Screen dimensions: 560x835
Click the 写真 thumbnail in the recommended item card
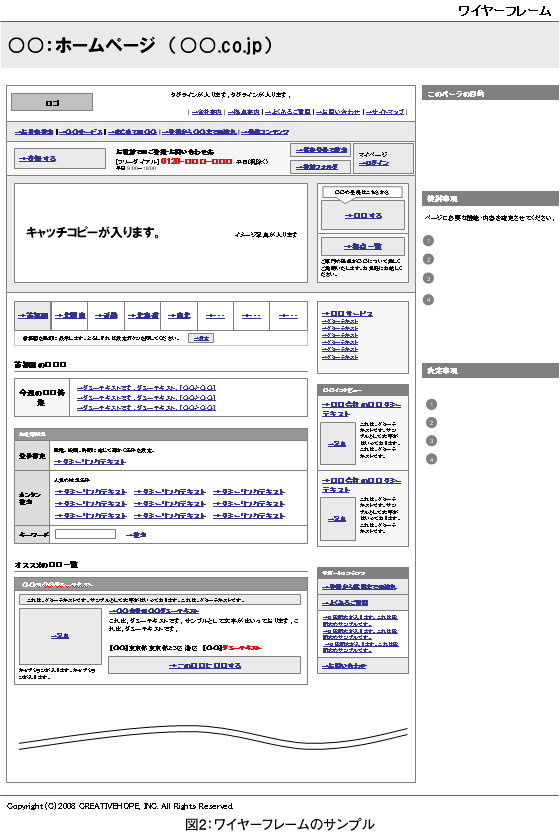coord(60,636)
